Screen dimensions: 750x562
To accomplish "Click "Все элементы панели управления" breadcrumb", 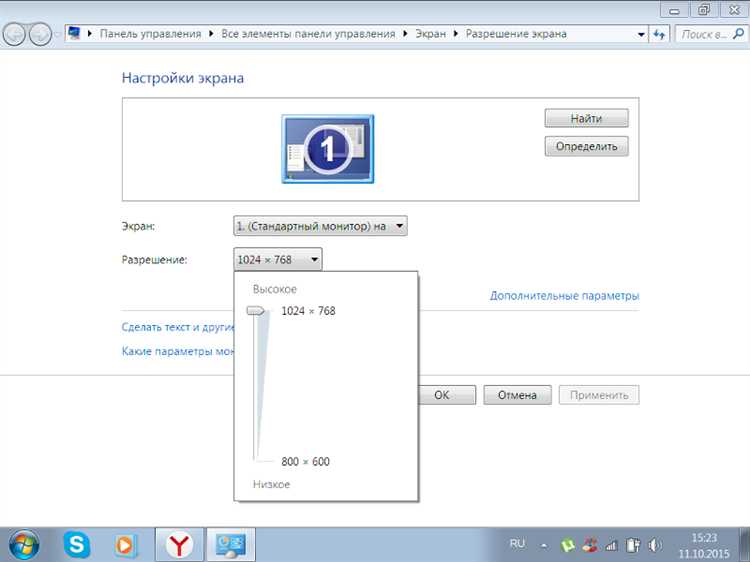I will click(308, 34).
